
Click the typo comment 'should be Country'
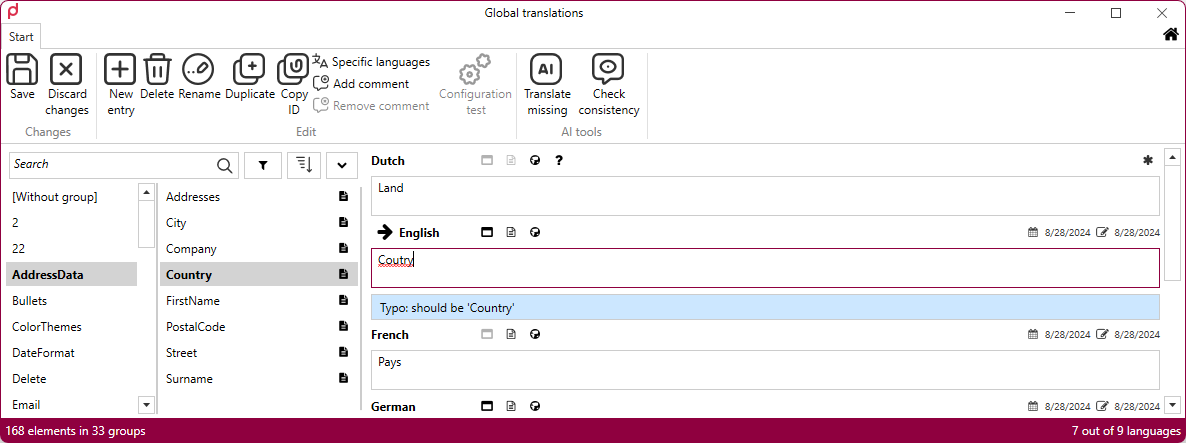pos(765,308)
